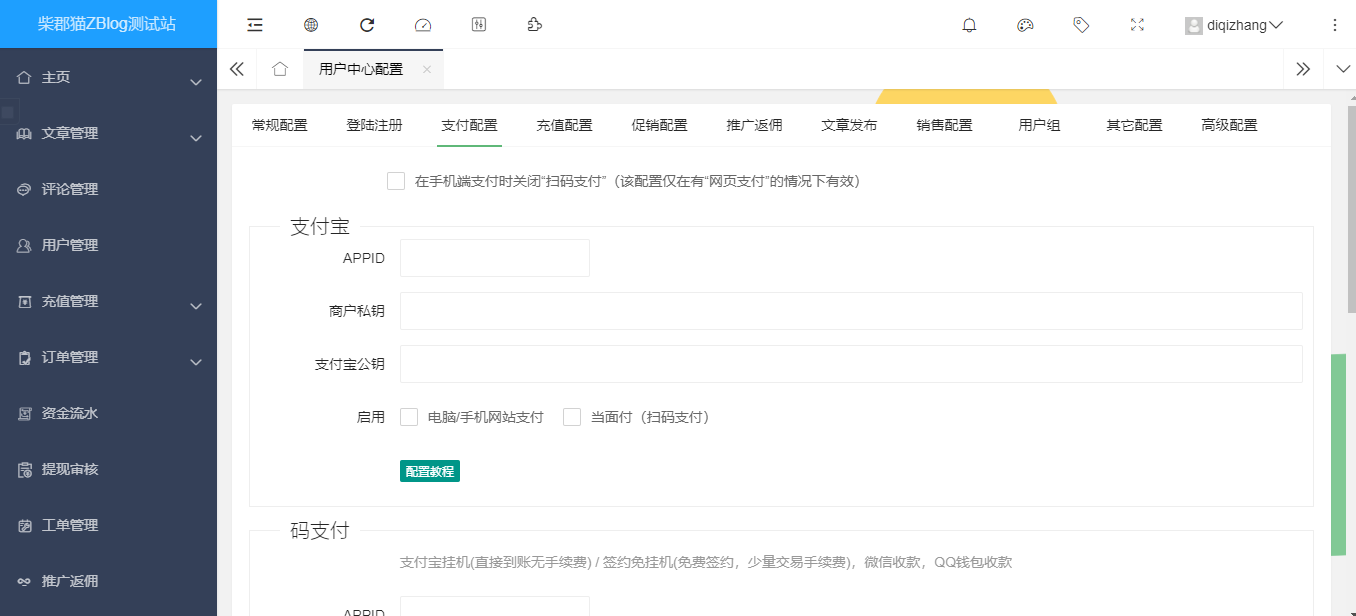Enable 电脑/手机网站支付 checkbox
1356x616 pixels.
coord(409,417)
